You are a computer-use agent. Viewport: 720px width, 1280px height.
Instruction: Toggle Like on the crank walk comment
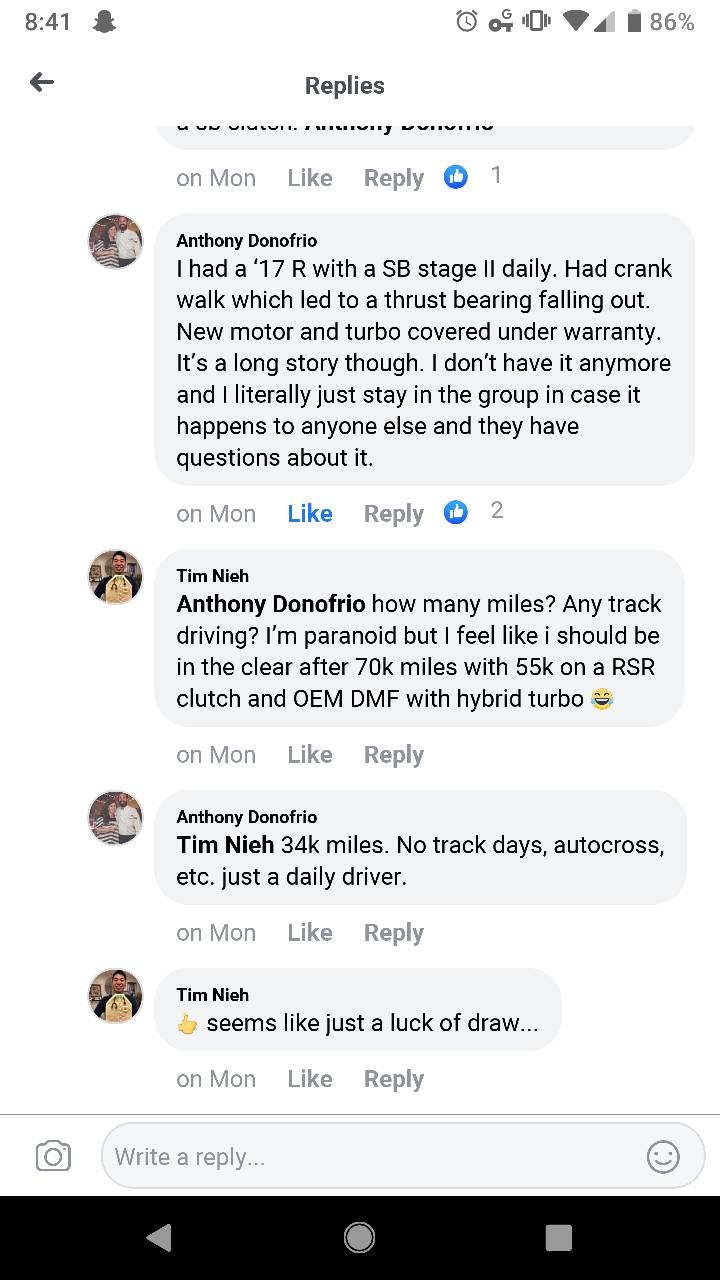point(309,513)
